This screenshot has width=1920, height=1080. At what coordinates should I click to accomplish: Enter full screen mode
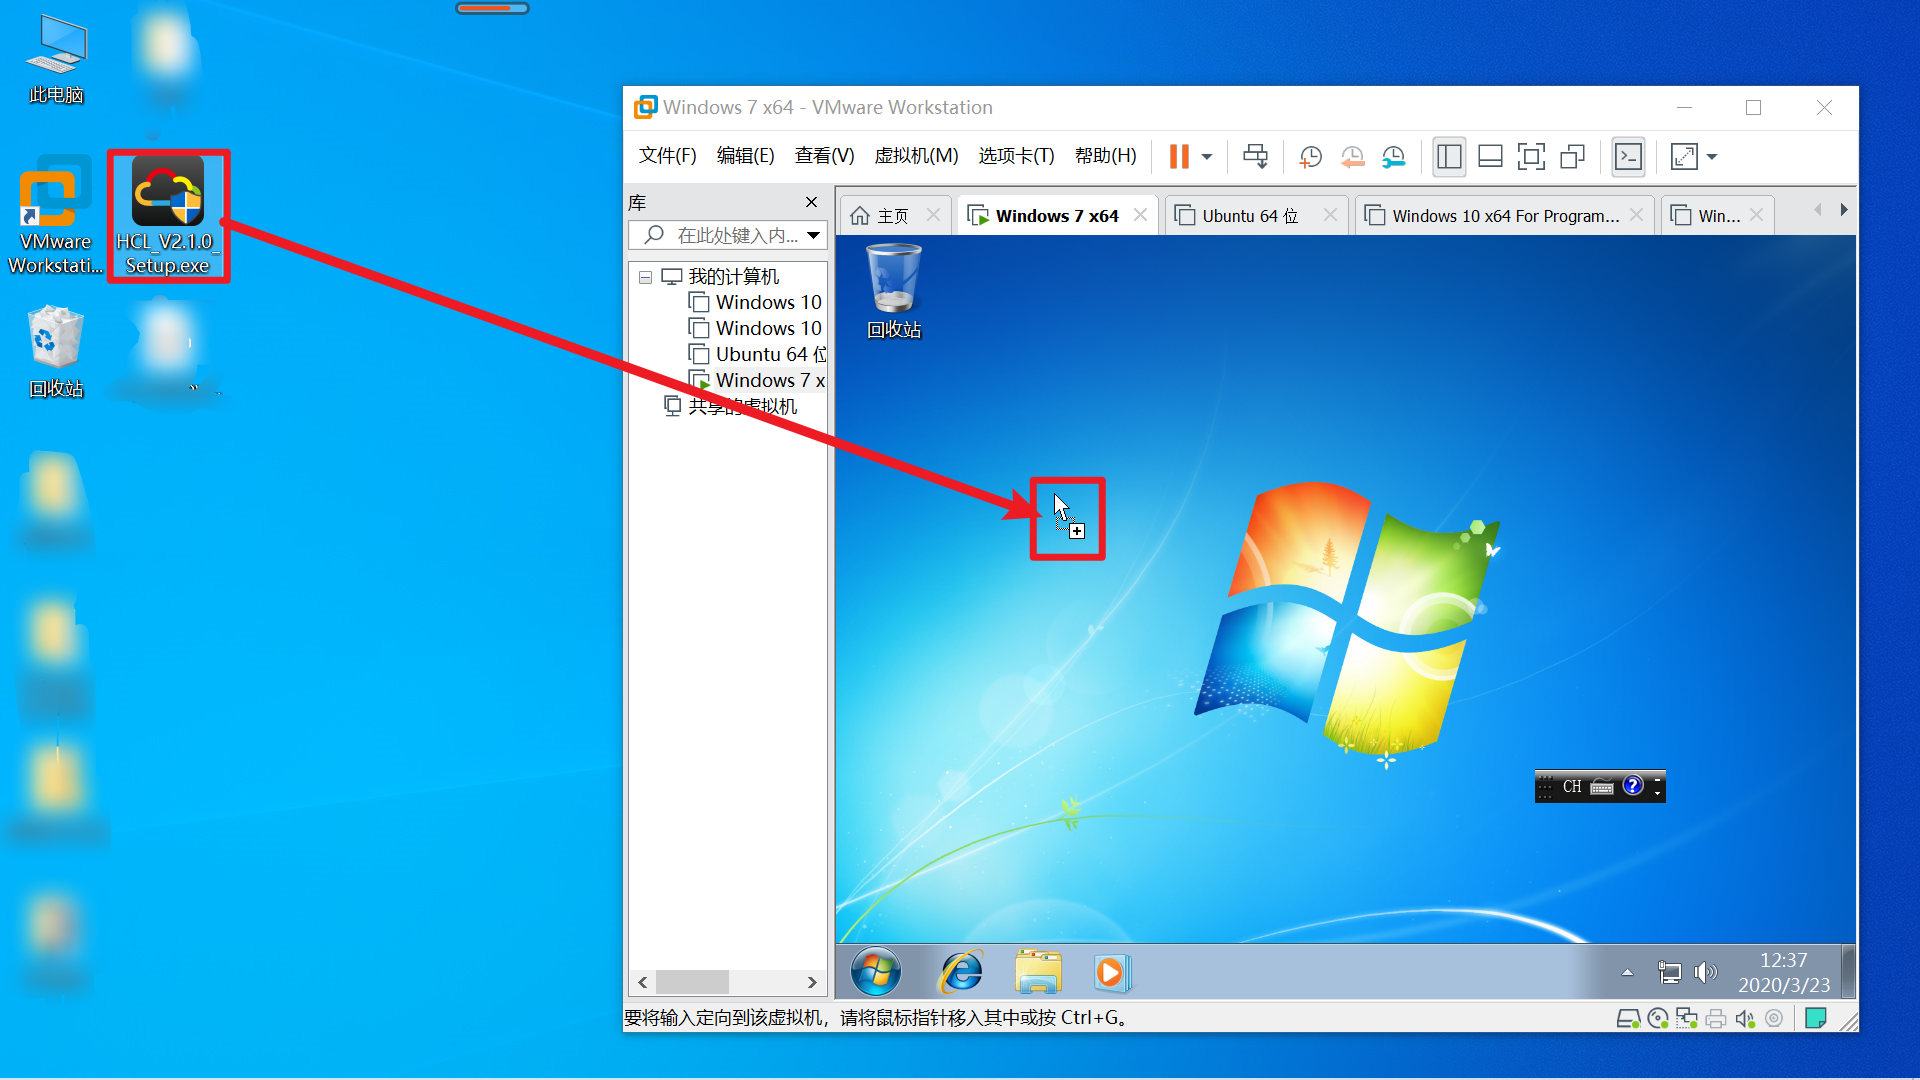click(1531, 156)
